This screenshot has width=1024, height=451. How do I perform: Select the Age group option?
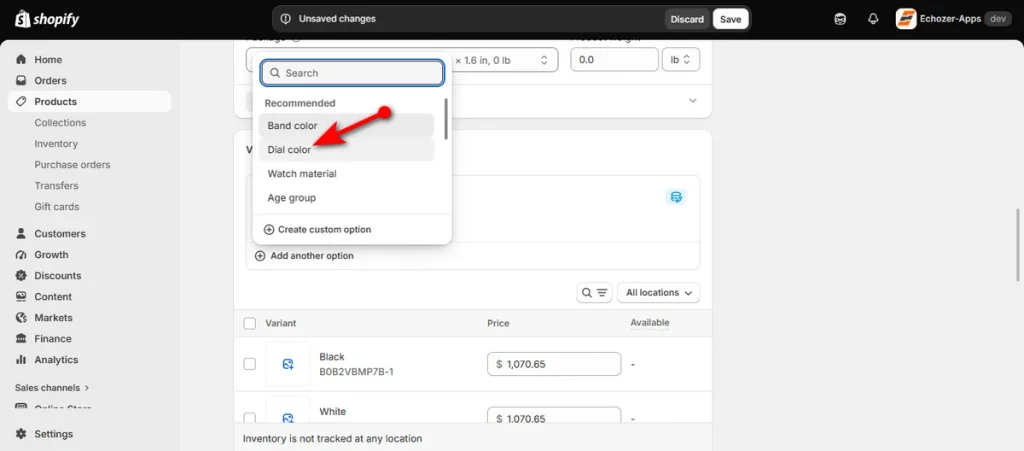coord(346,198)
